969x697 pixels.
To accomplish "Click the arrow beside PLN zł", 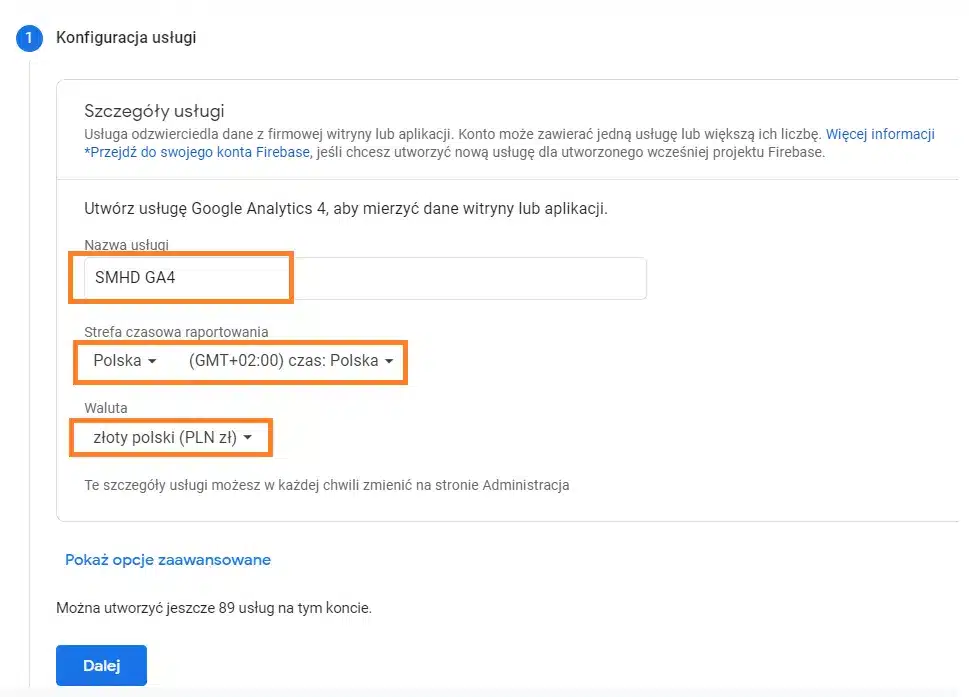I will coord(248,438).
